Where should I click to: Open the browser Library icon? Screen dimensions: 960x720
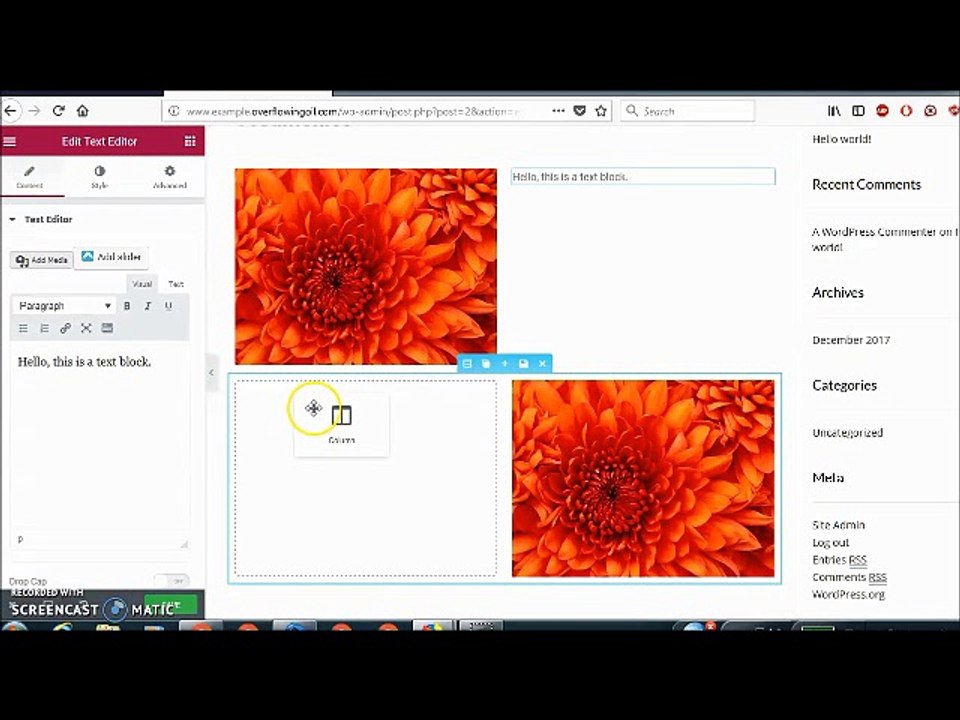(x=834, y=111)
